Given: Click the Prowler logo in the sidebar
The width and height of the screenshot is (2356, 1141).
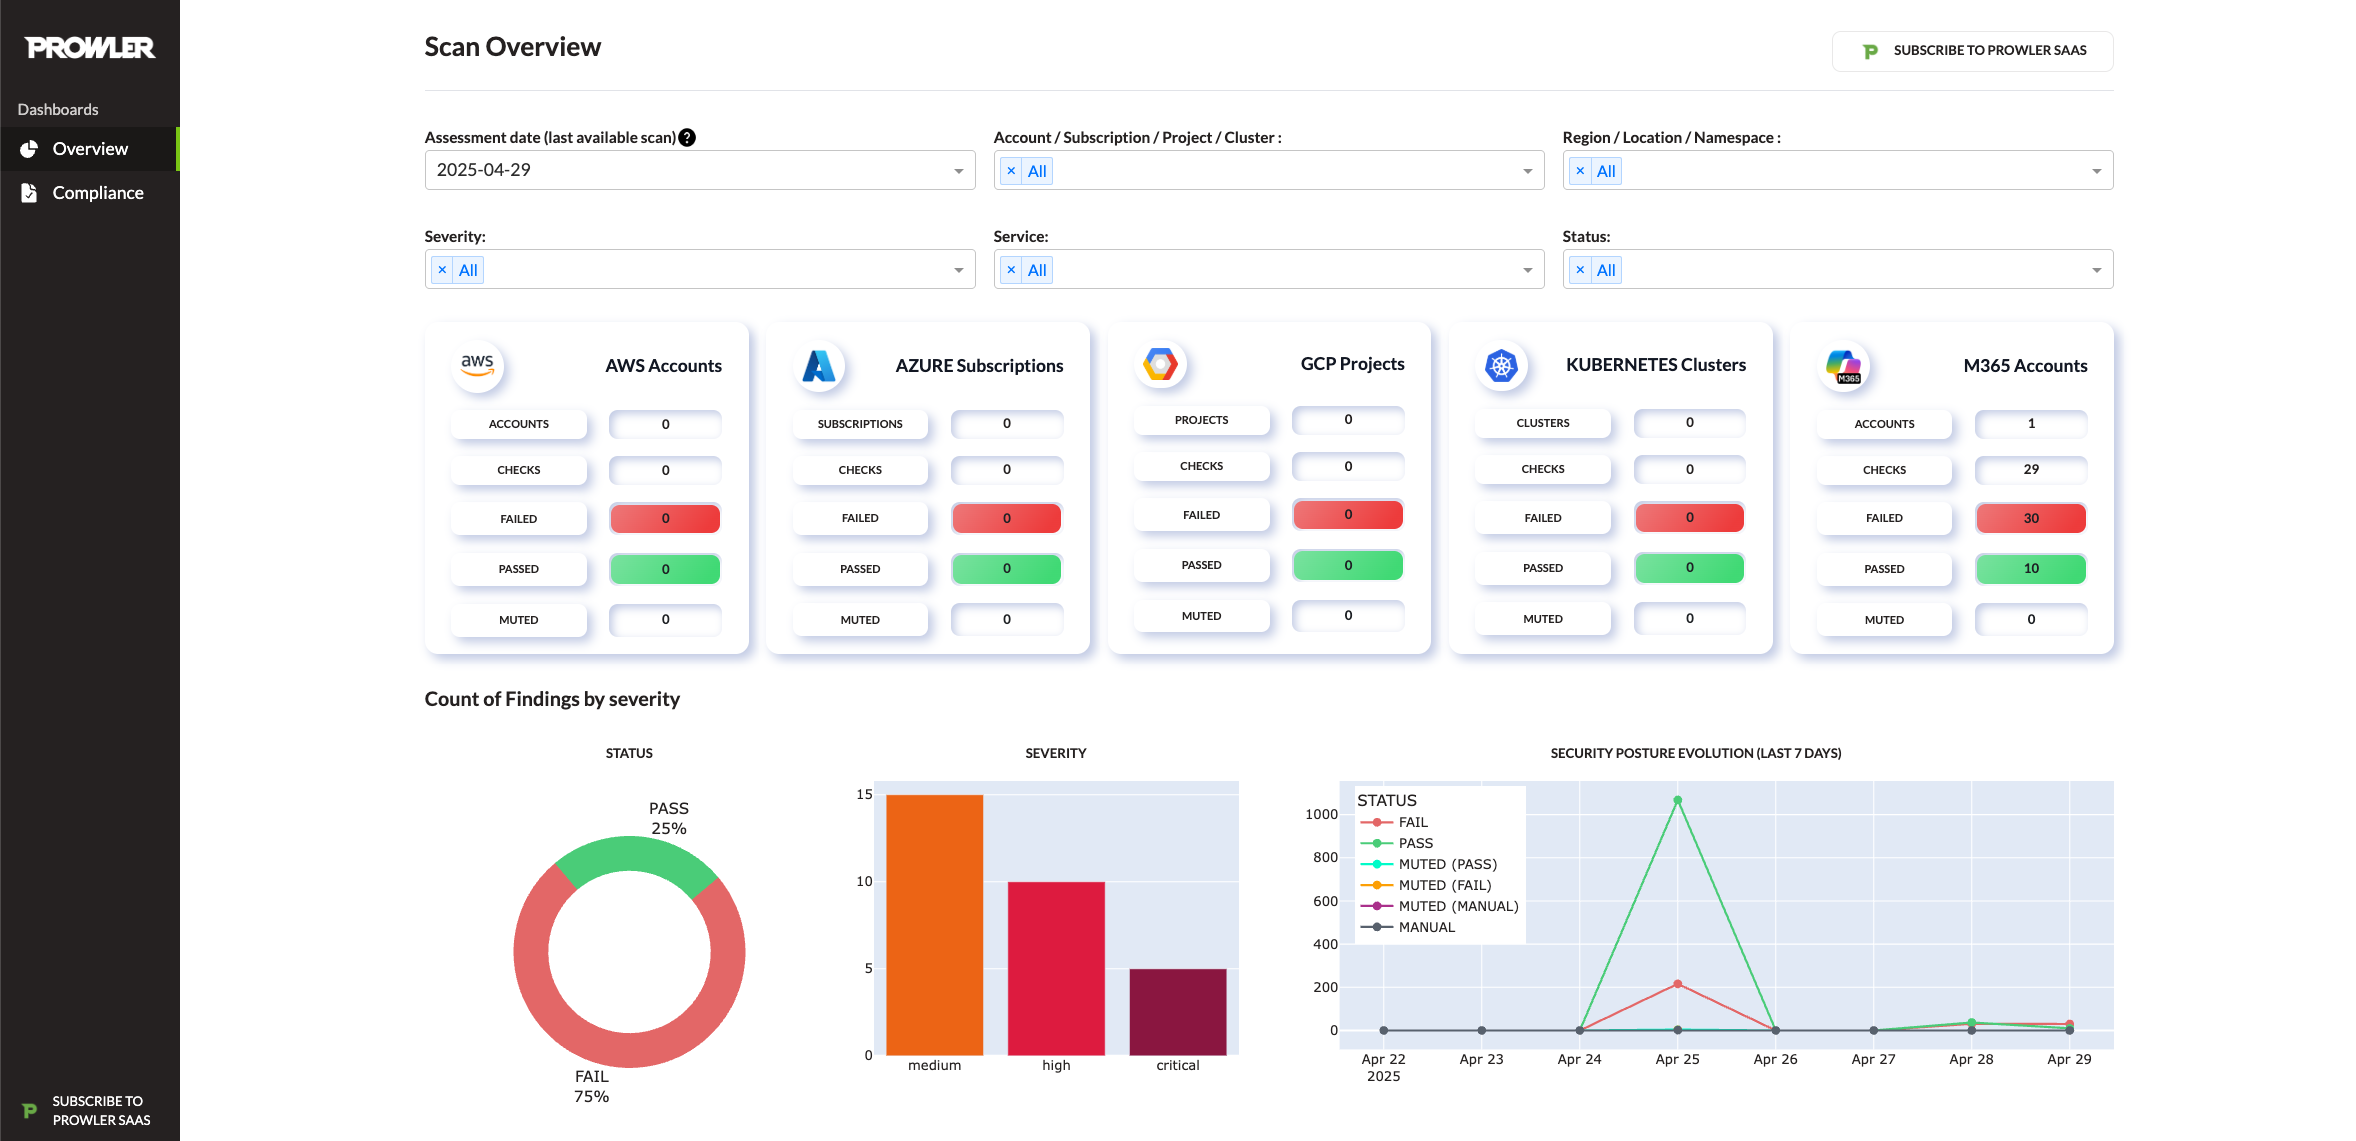Looking at the screenshot, I should point(88,47).
